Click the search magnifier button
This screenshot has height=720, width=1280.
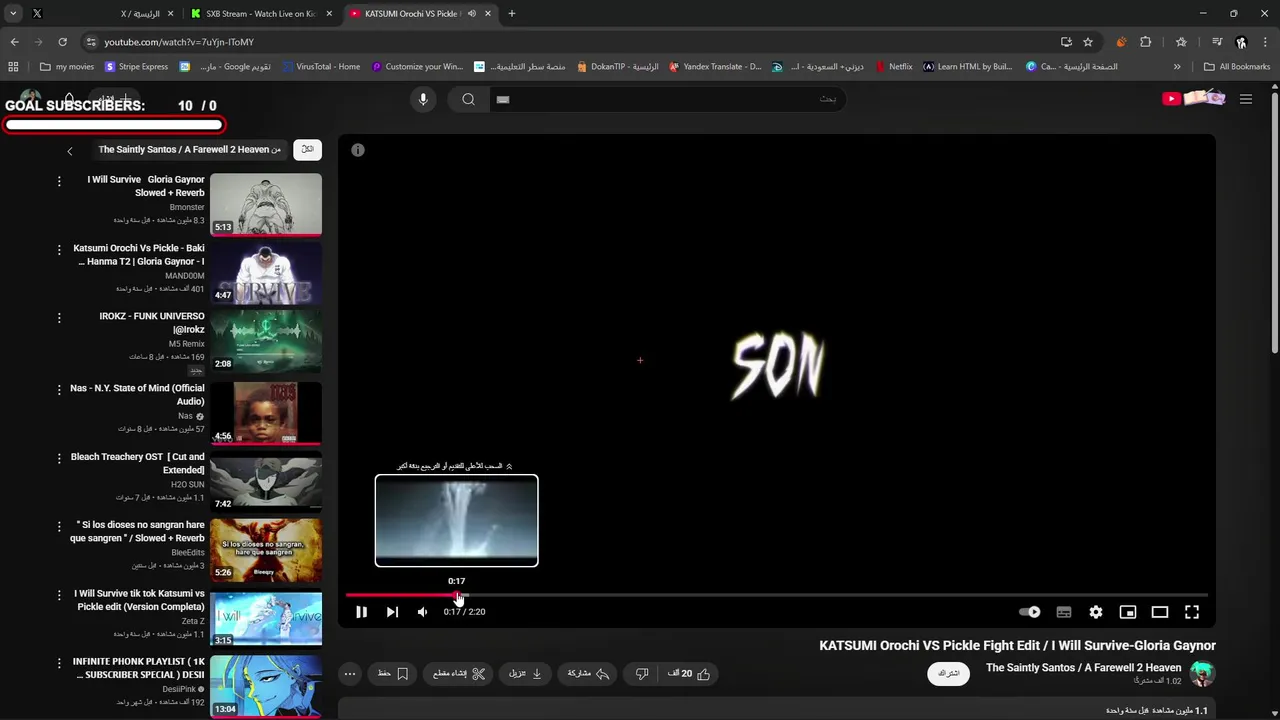click(x=468, y=99)
